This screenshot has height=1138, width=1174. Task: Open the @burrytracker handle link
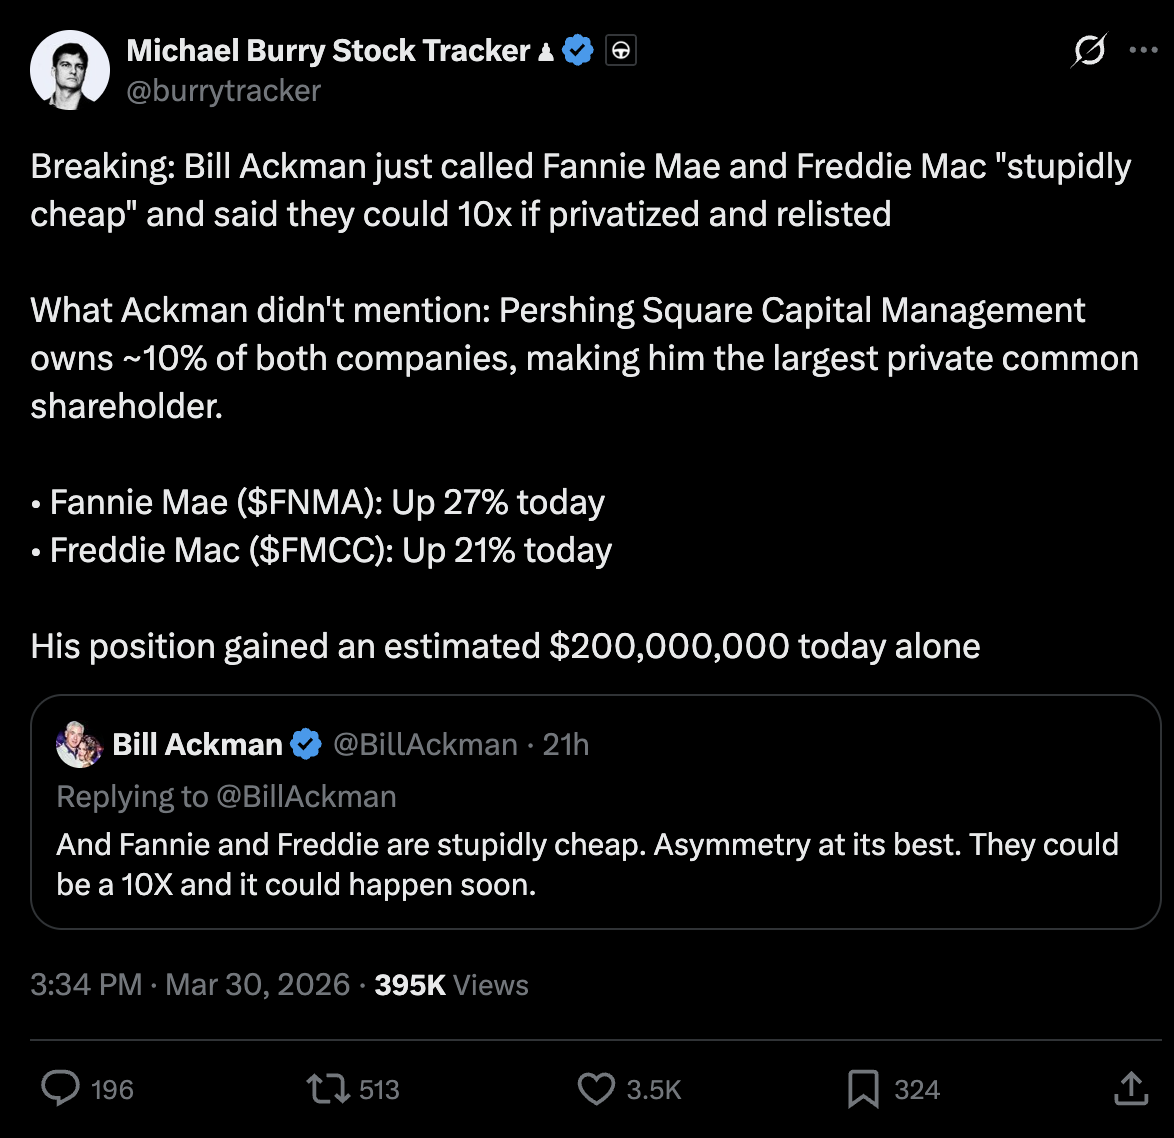(x=224, y=91)
